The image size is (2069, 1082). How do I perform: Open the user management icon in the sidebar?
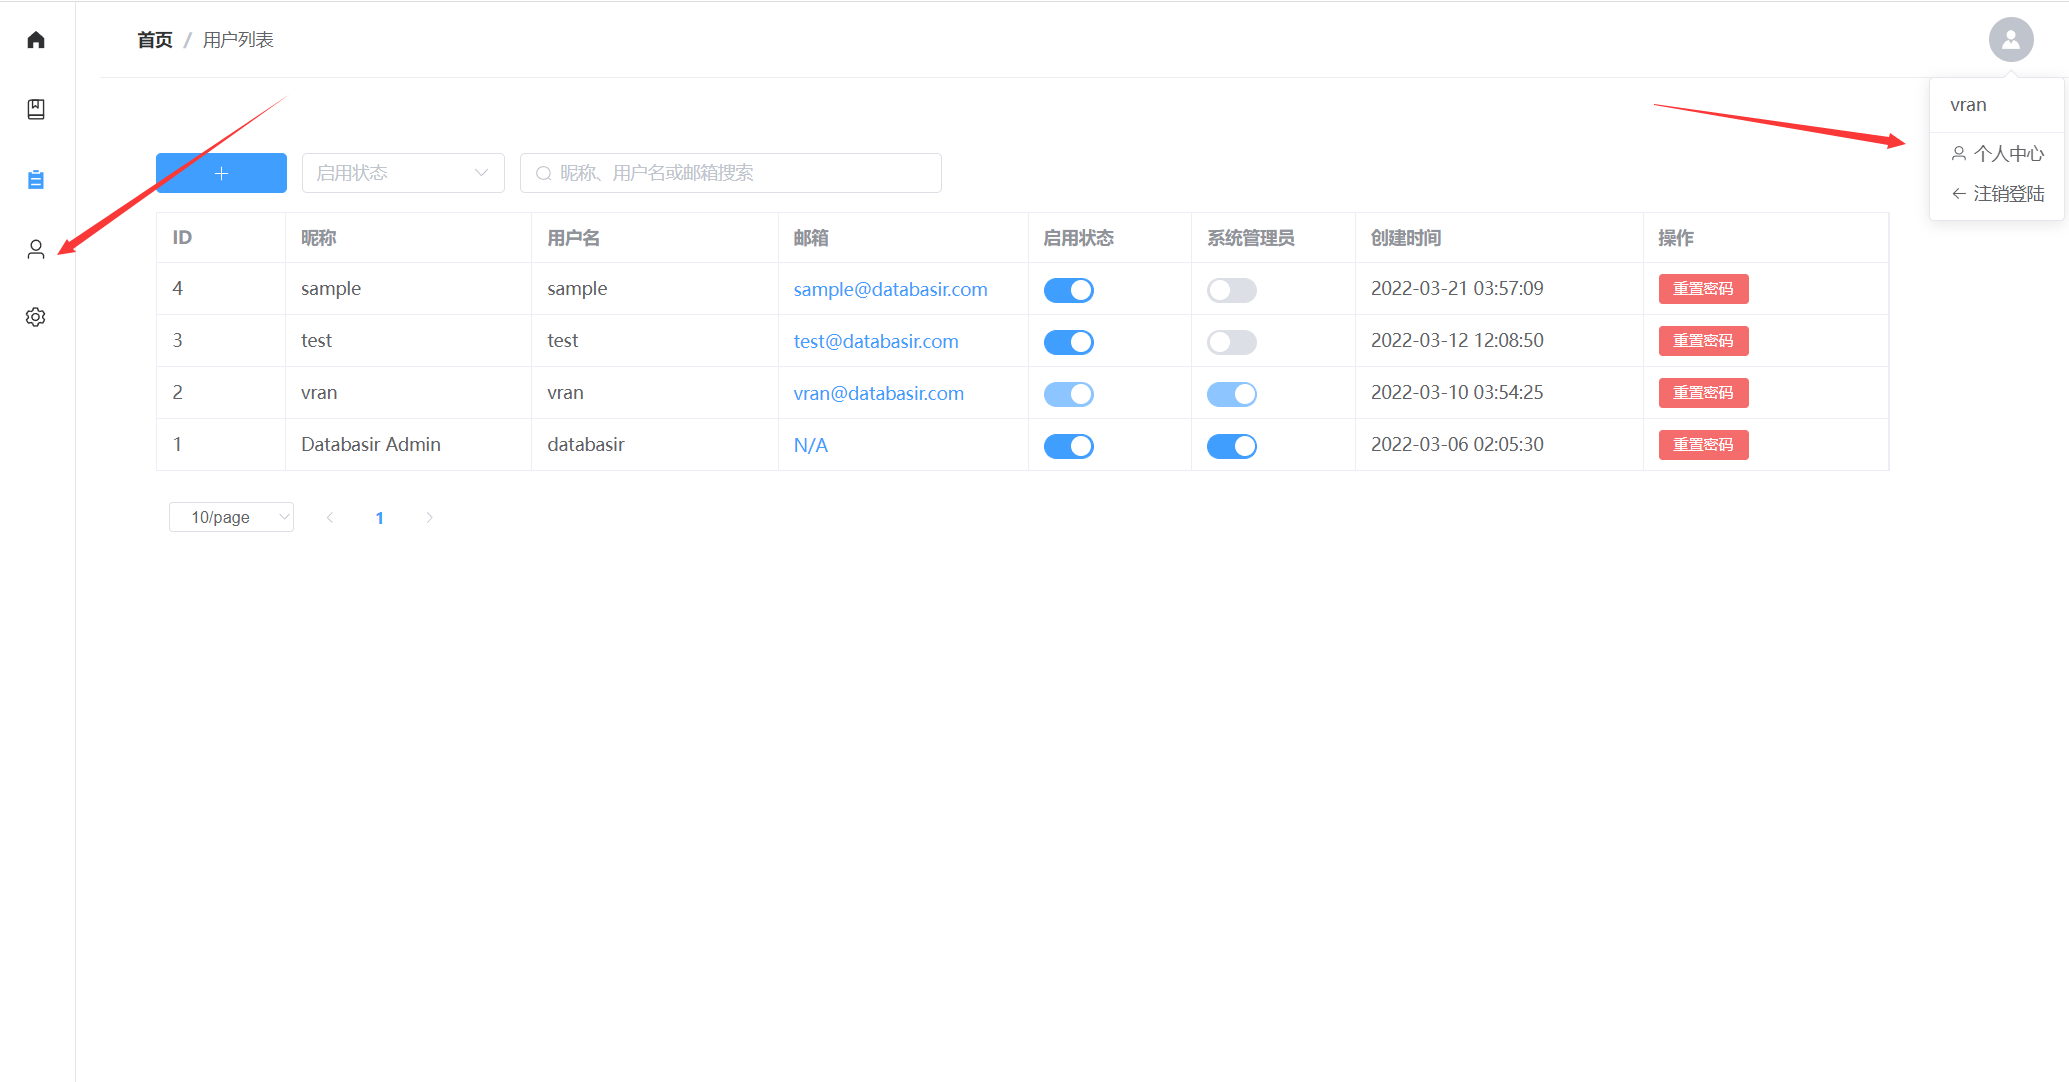(36, 249)
